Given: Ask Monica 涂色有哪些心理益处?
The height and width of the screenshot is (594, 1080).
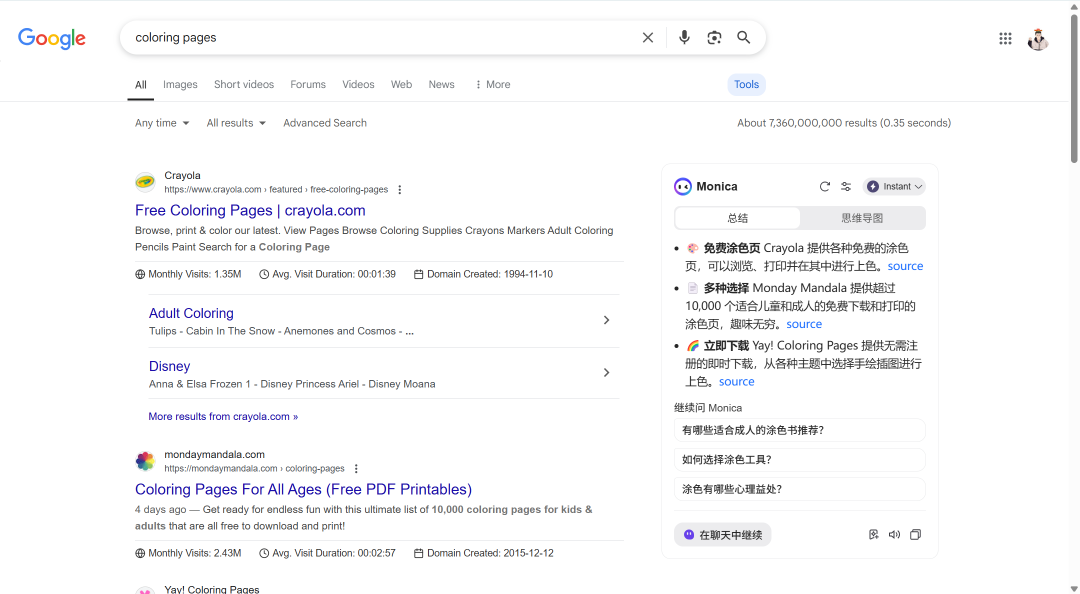Looking at the screenshot, I should click(x=800, y=489).
